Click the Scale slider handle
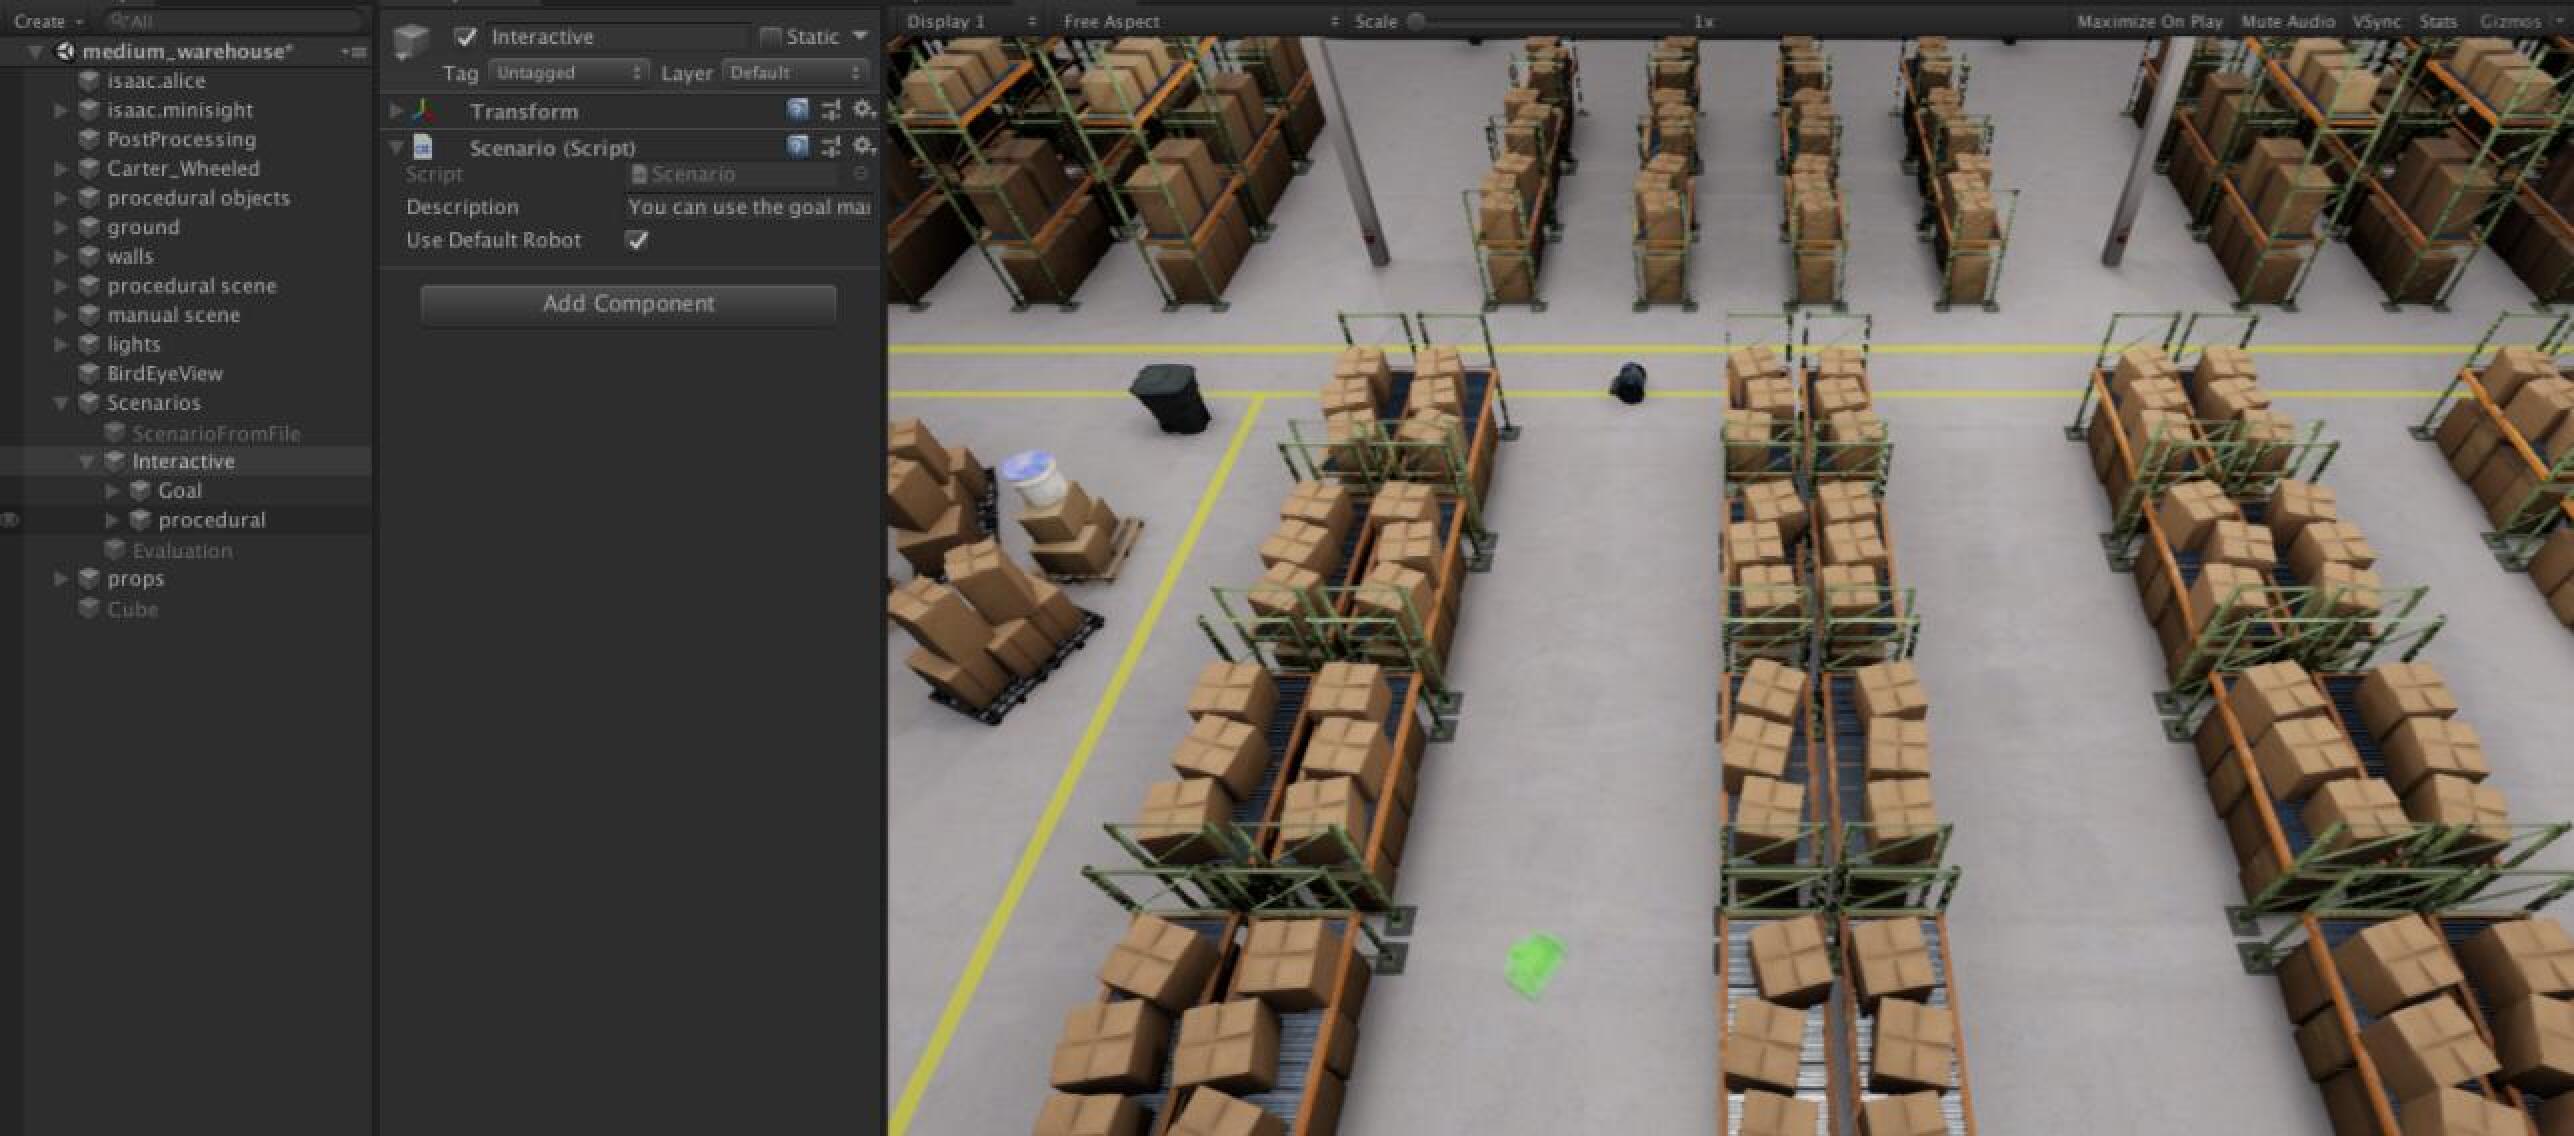This screenshot has width=2574, height=1136. [x=1416, y=21]
